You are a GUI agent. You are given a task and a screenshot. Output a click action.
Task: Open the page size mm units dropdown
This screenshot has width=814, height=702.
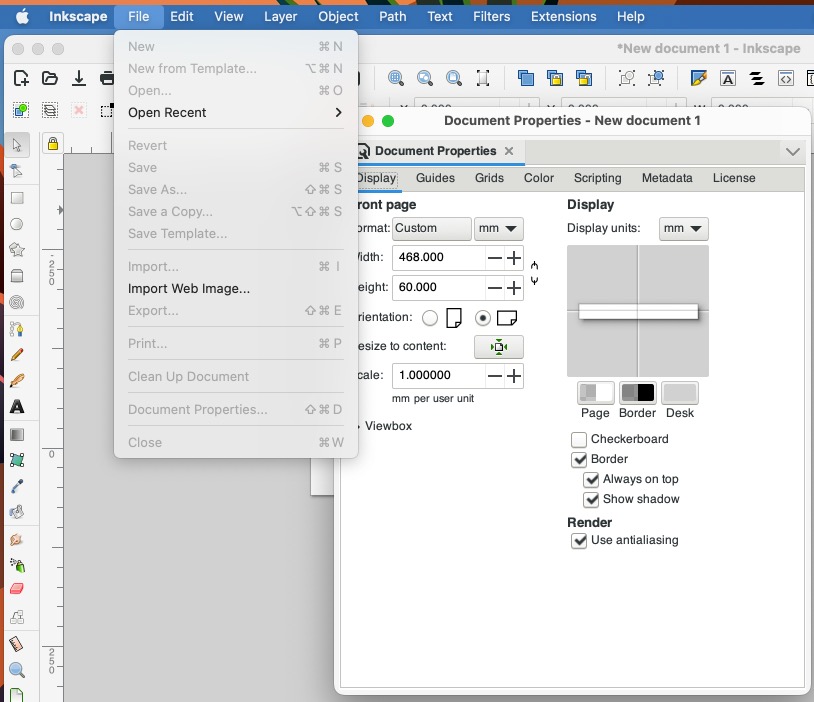point(498,228)
